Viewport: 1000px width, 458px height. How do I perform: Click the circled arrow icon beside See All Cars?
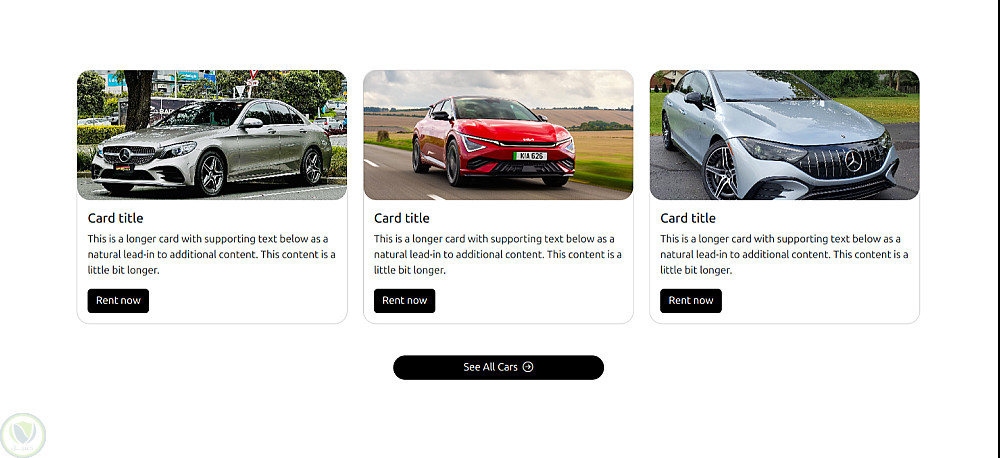pos(527,367)
